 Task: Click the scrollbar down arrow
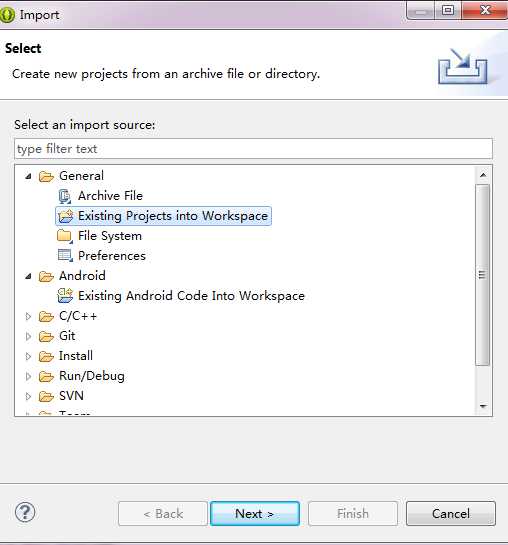[x=483, y=406]
